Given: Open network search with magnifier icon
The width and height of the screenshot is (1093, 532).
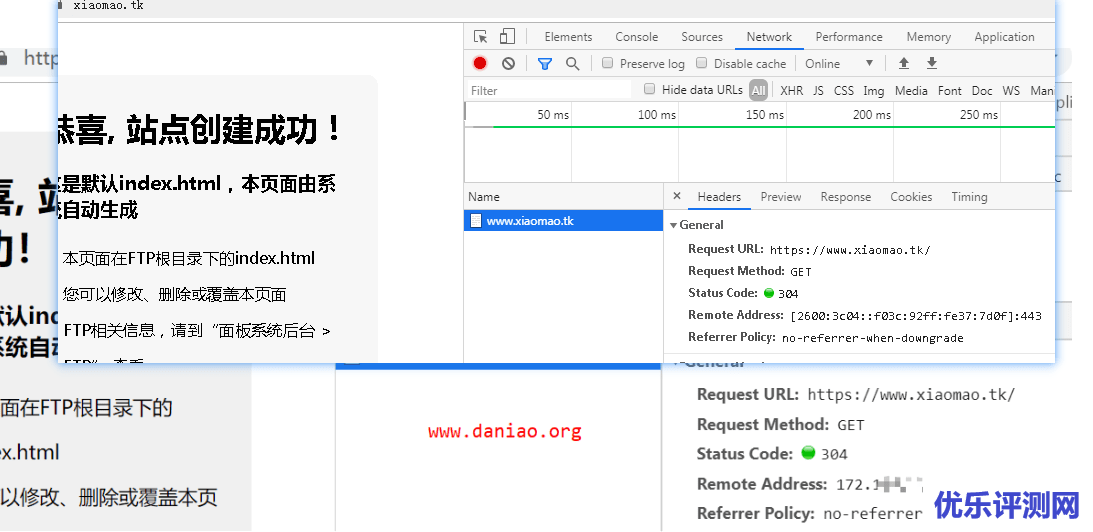Looking at the screenshot, I should [x=572, y=63].
